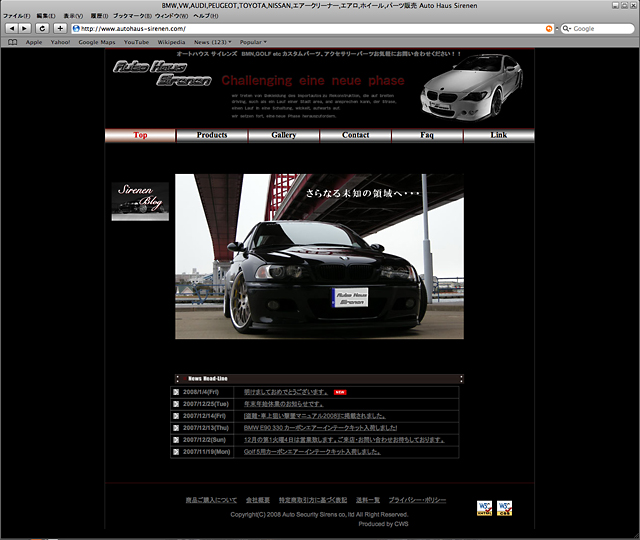Image resolution: width=640 pixels, height=540 pixels.
Task: Open the ファイル menu
Action: point(16,16)
